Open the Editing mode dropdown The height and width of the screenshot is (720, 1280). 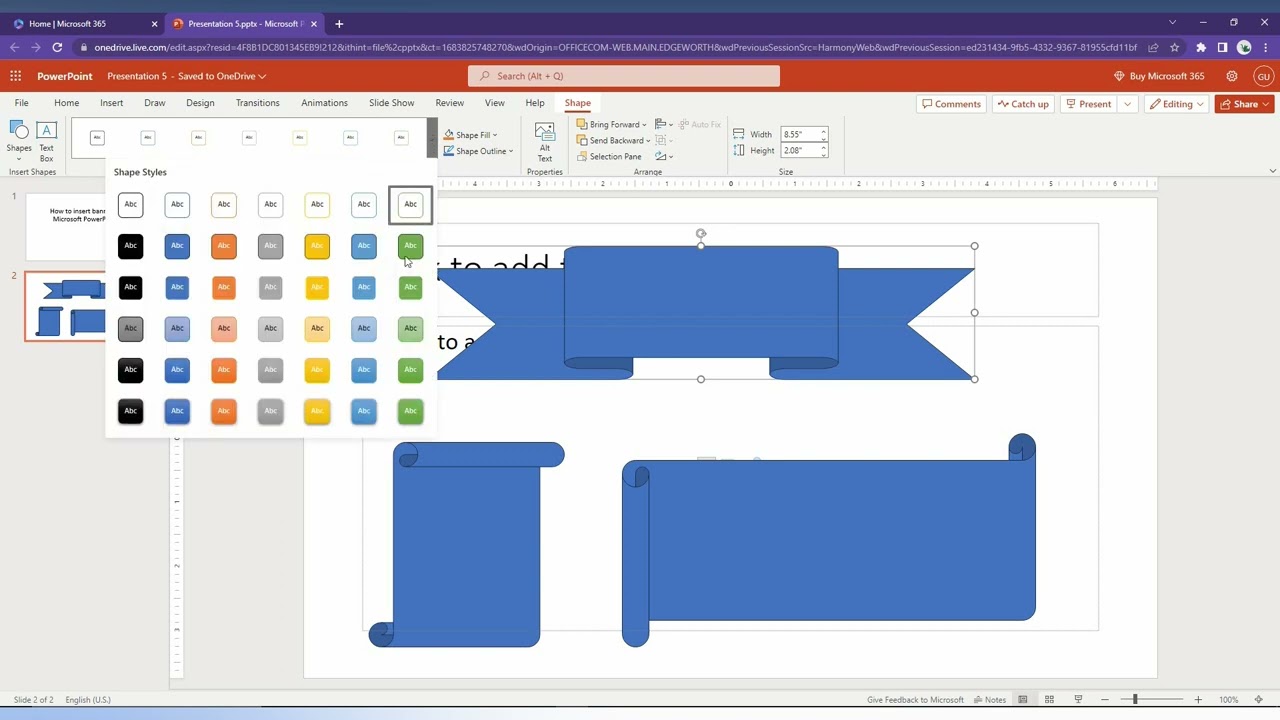pyautogui.click(x=1177, y=104)
